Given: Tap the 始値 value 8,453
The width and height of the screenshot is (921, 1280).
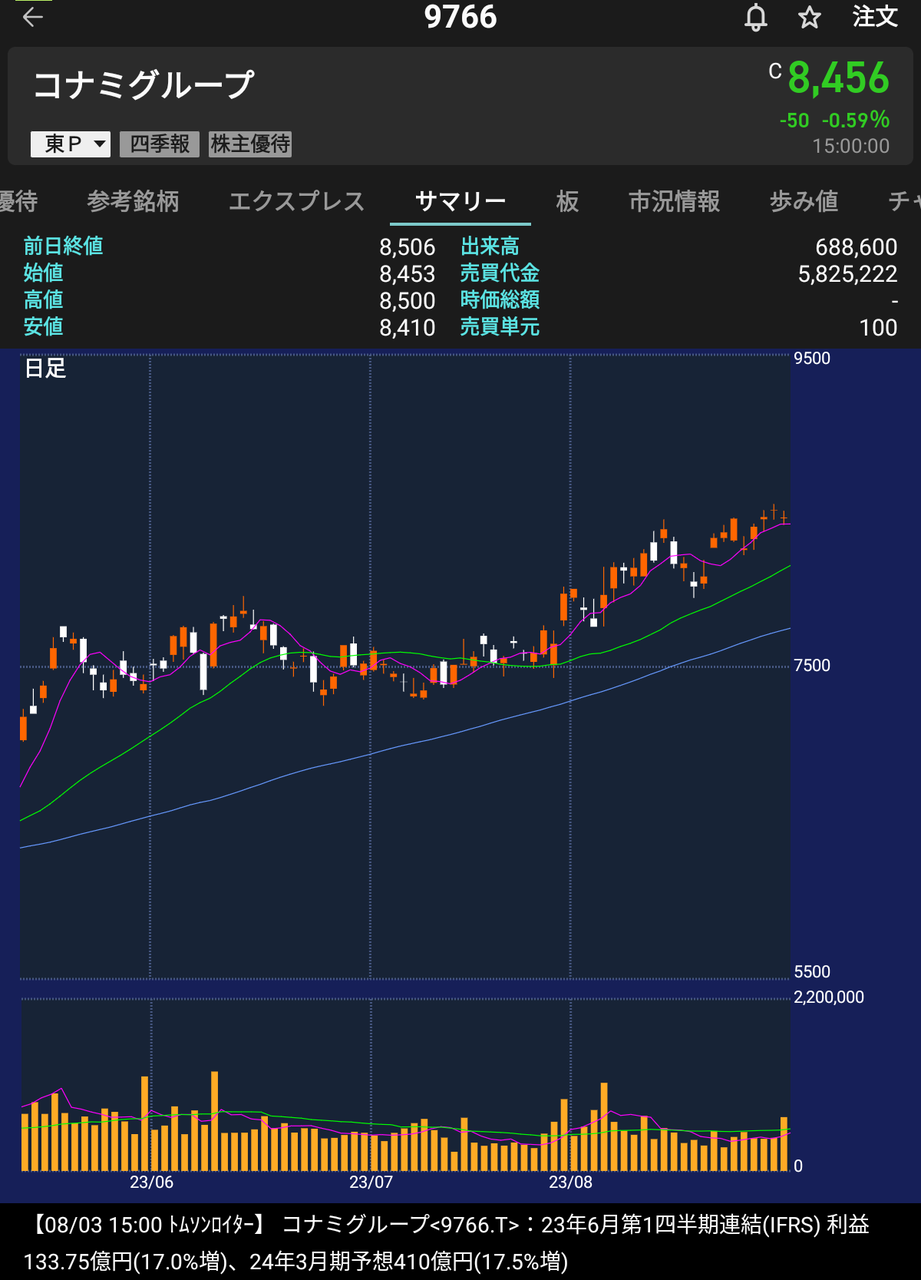Looking at the screenshot, I should [x=407, y=274].
